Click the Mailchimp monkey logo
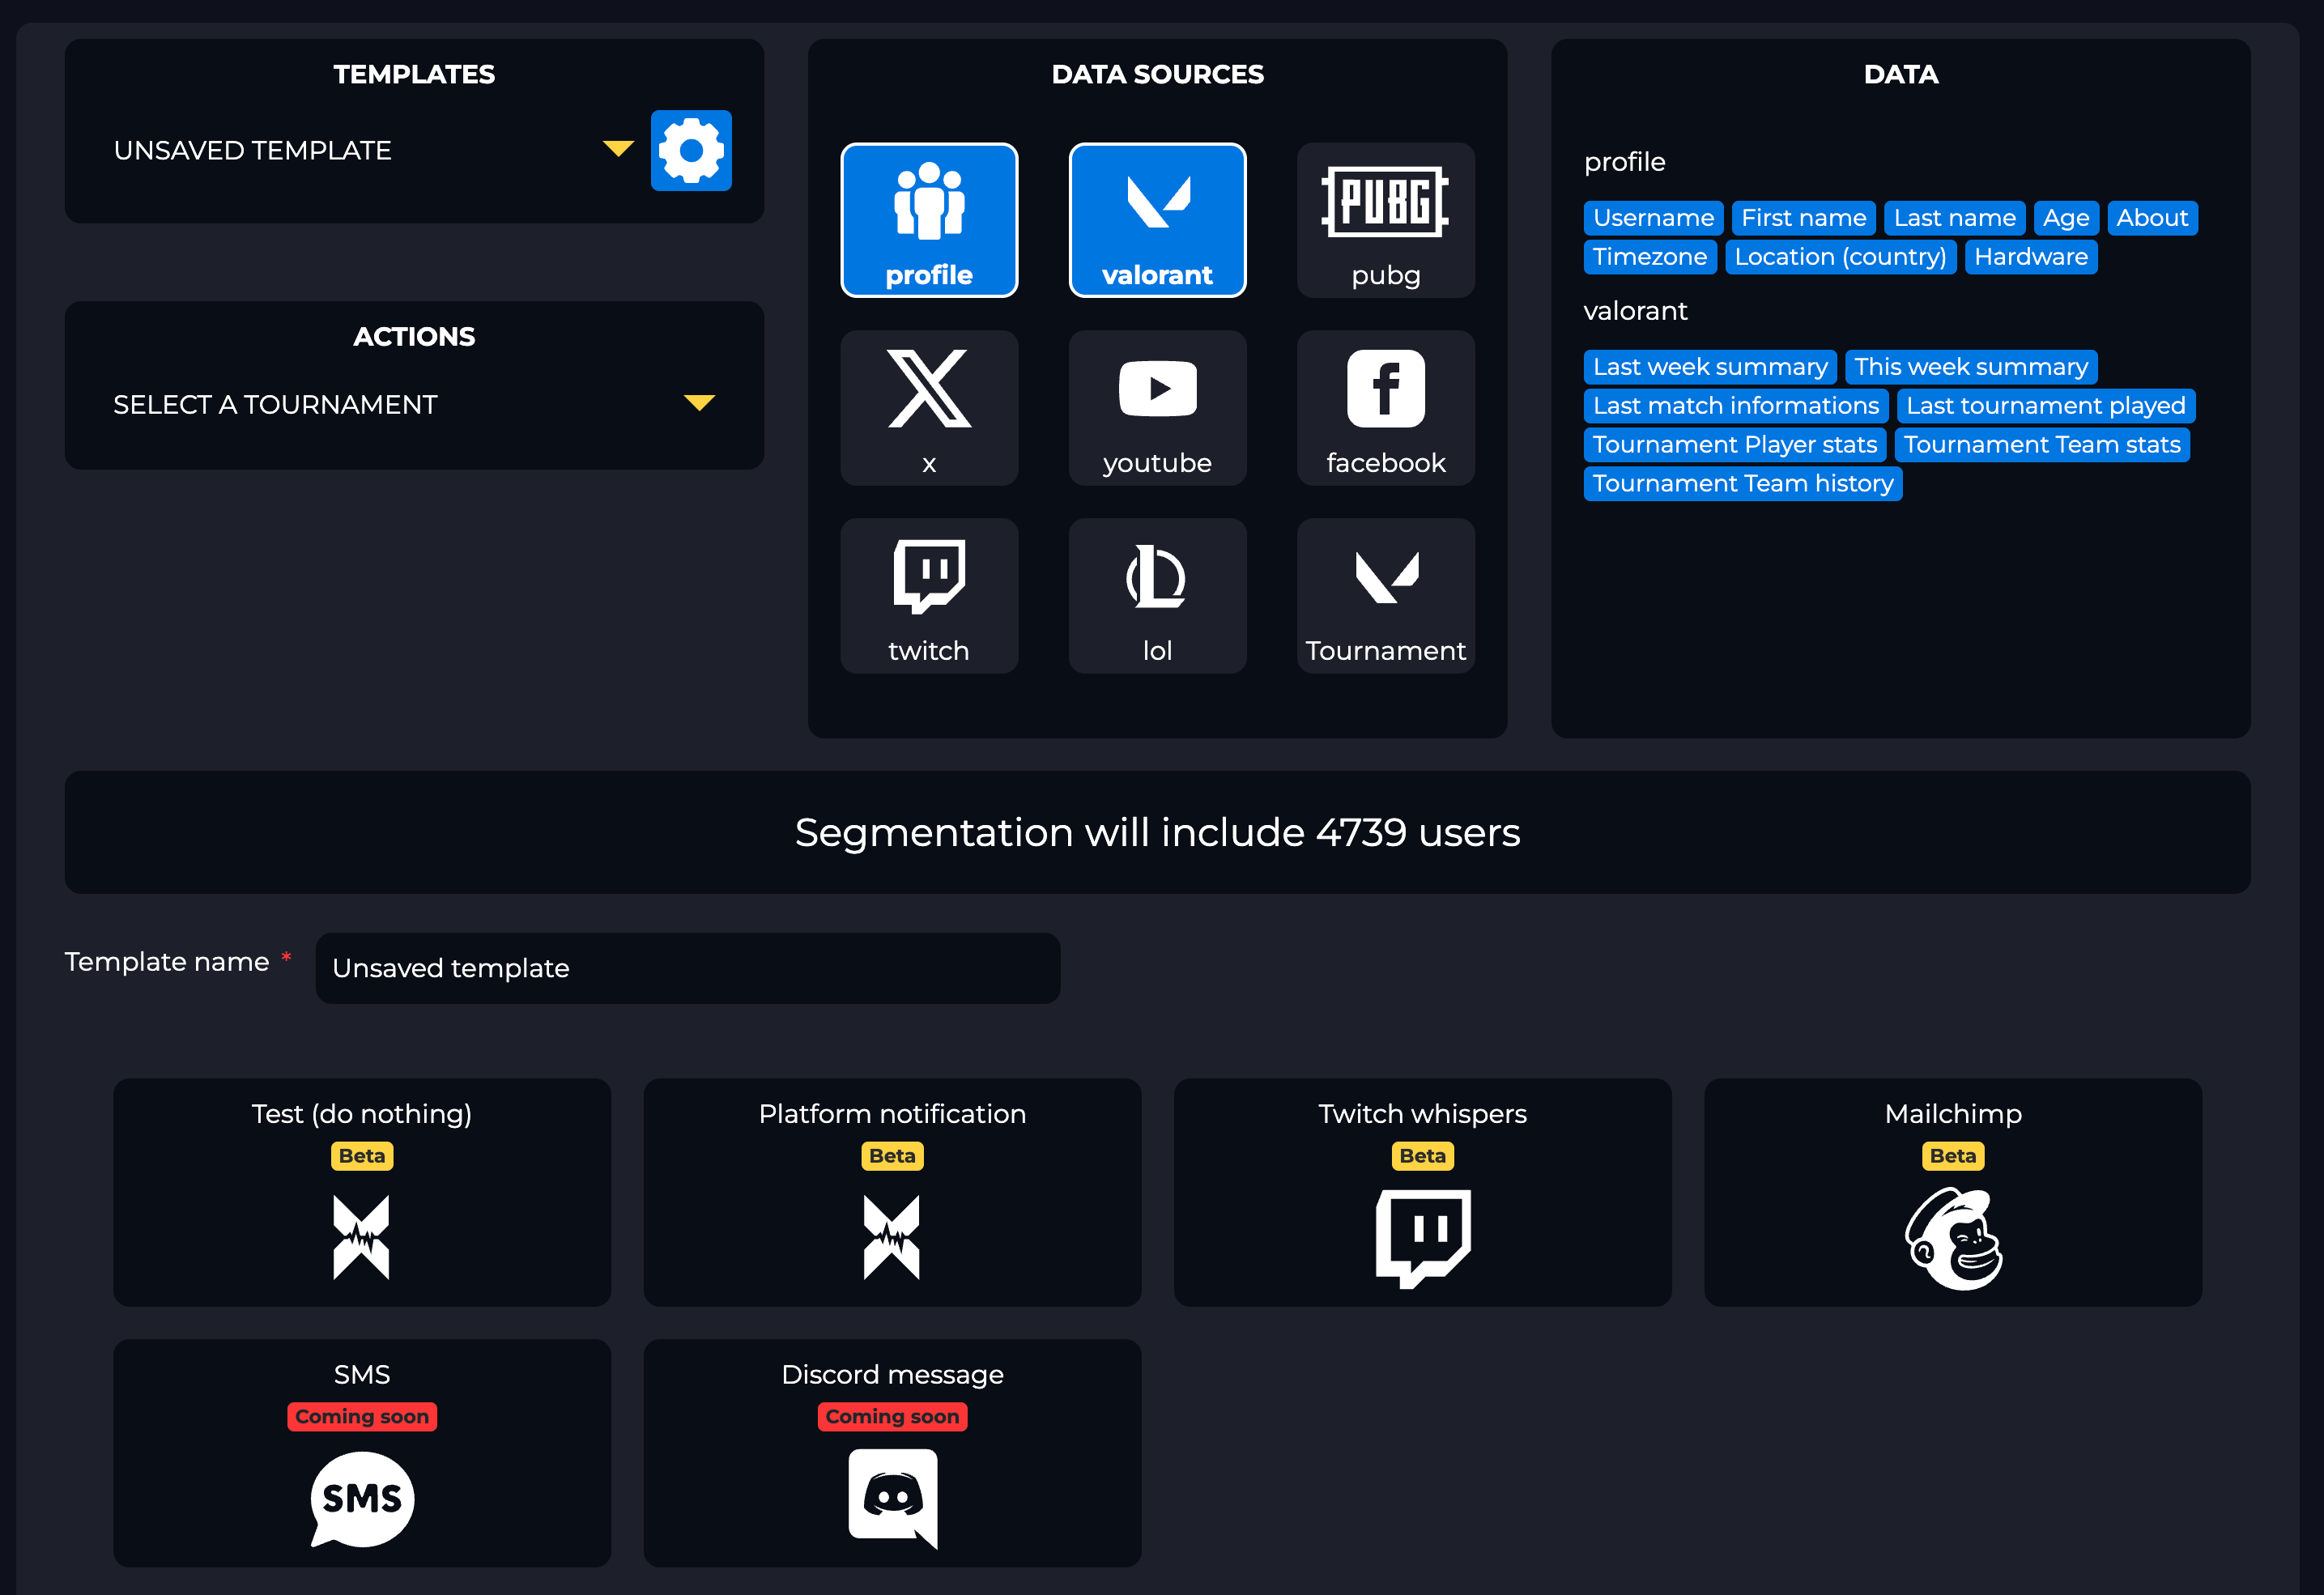This screenshot has width=2324, height=1595. (x=1953, y=1238)
